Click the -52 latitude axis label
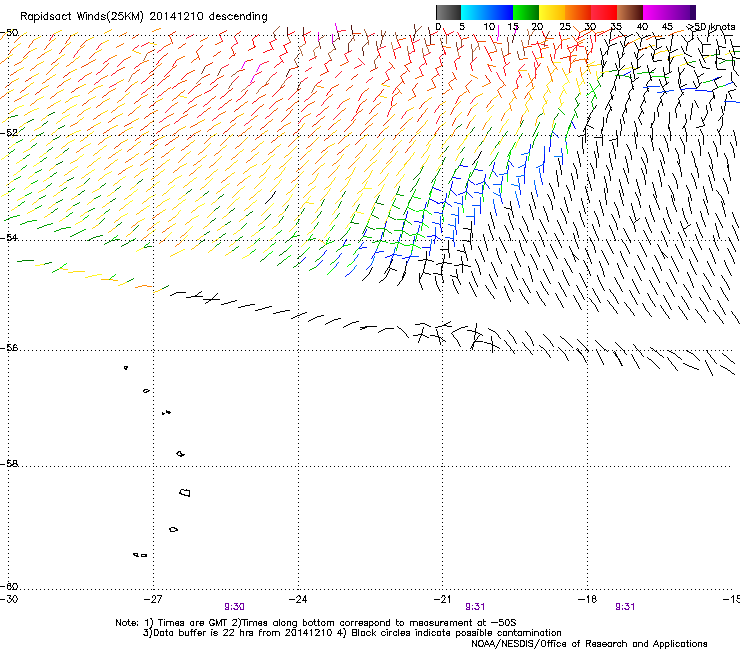This screenshot has width=740, height=650. [x=9, y=133]
